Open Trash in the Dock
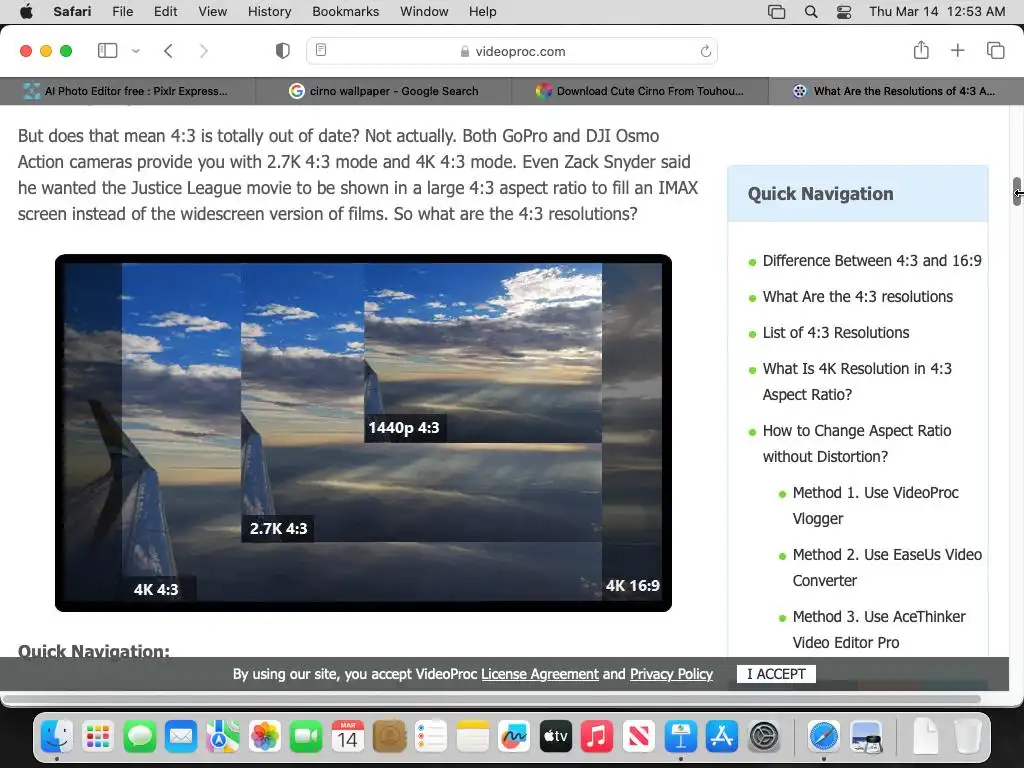Screen dimensions: 1024x768 (x=968, y=737)
